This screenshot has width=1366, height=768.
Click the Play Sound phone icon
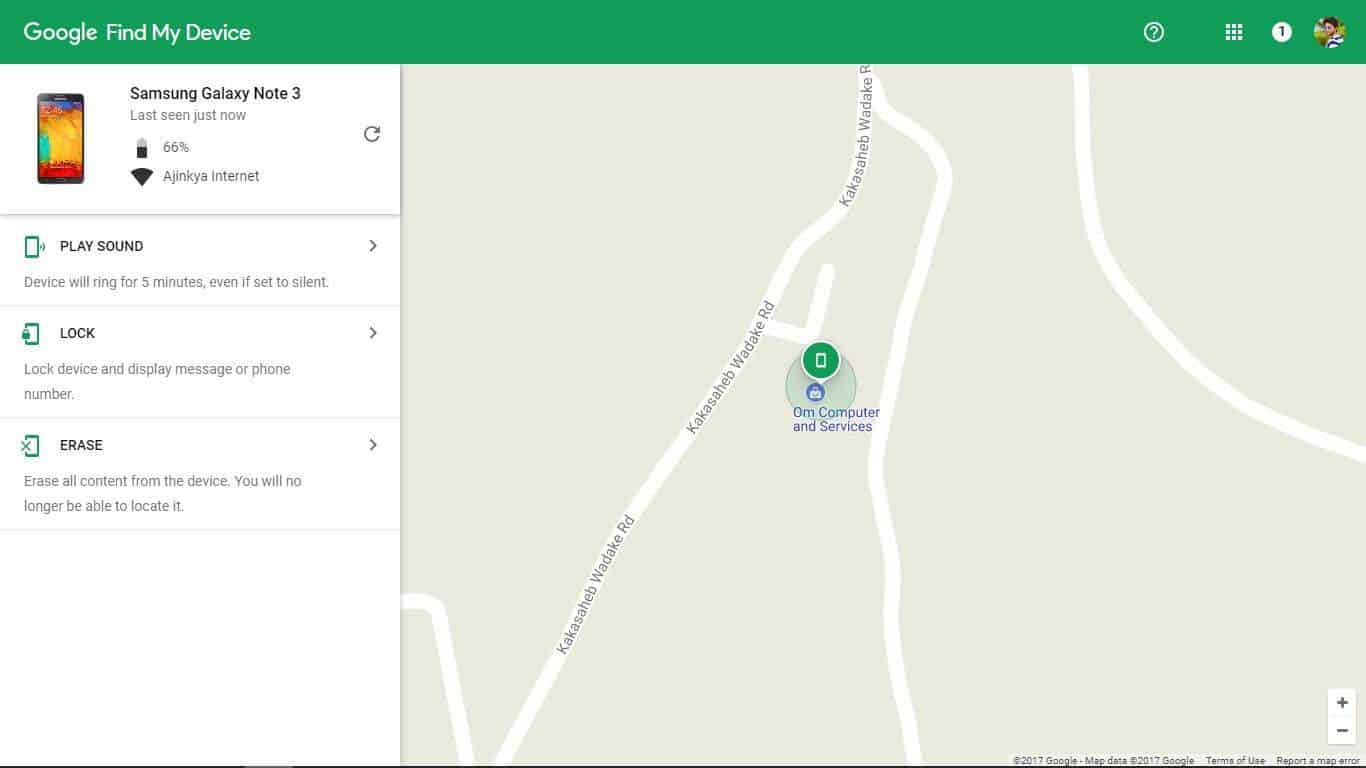coord(35,246)
